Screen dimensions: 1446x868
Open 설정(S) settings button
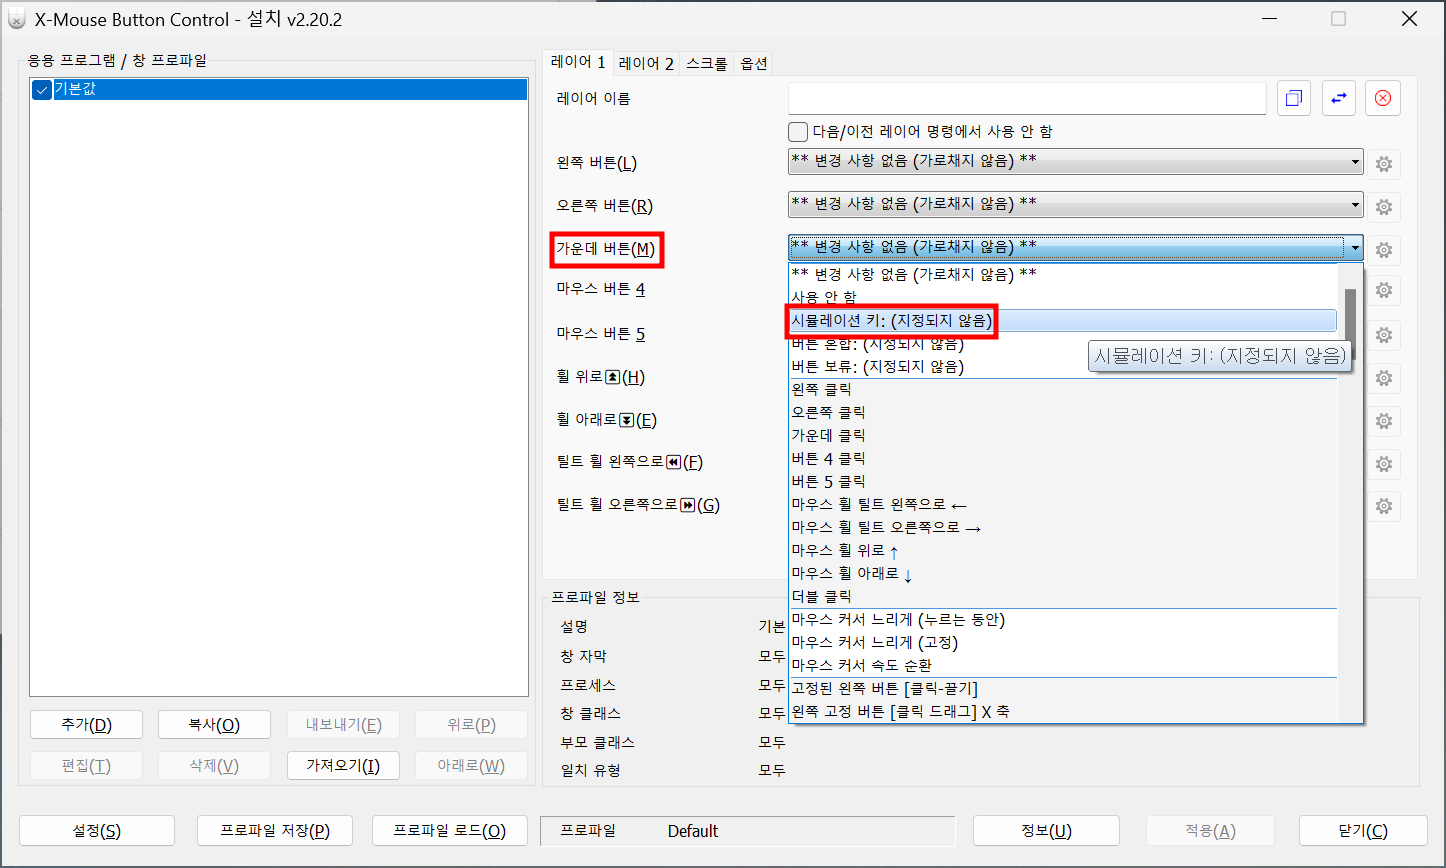tap(97, 831)
